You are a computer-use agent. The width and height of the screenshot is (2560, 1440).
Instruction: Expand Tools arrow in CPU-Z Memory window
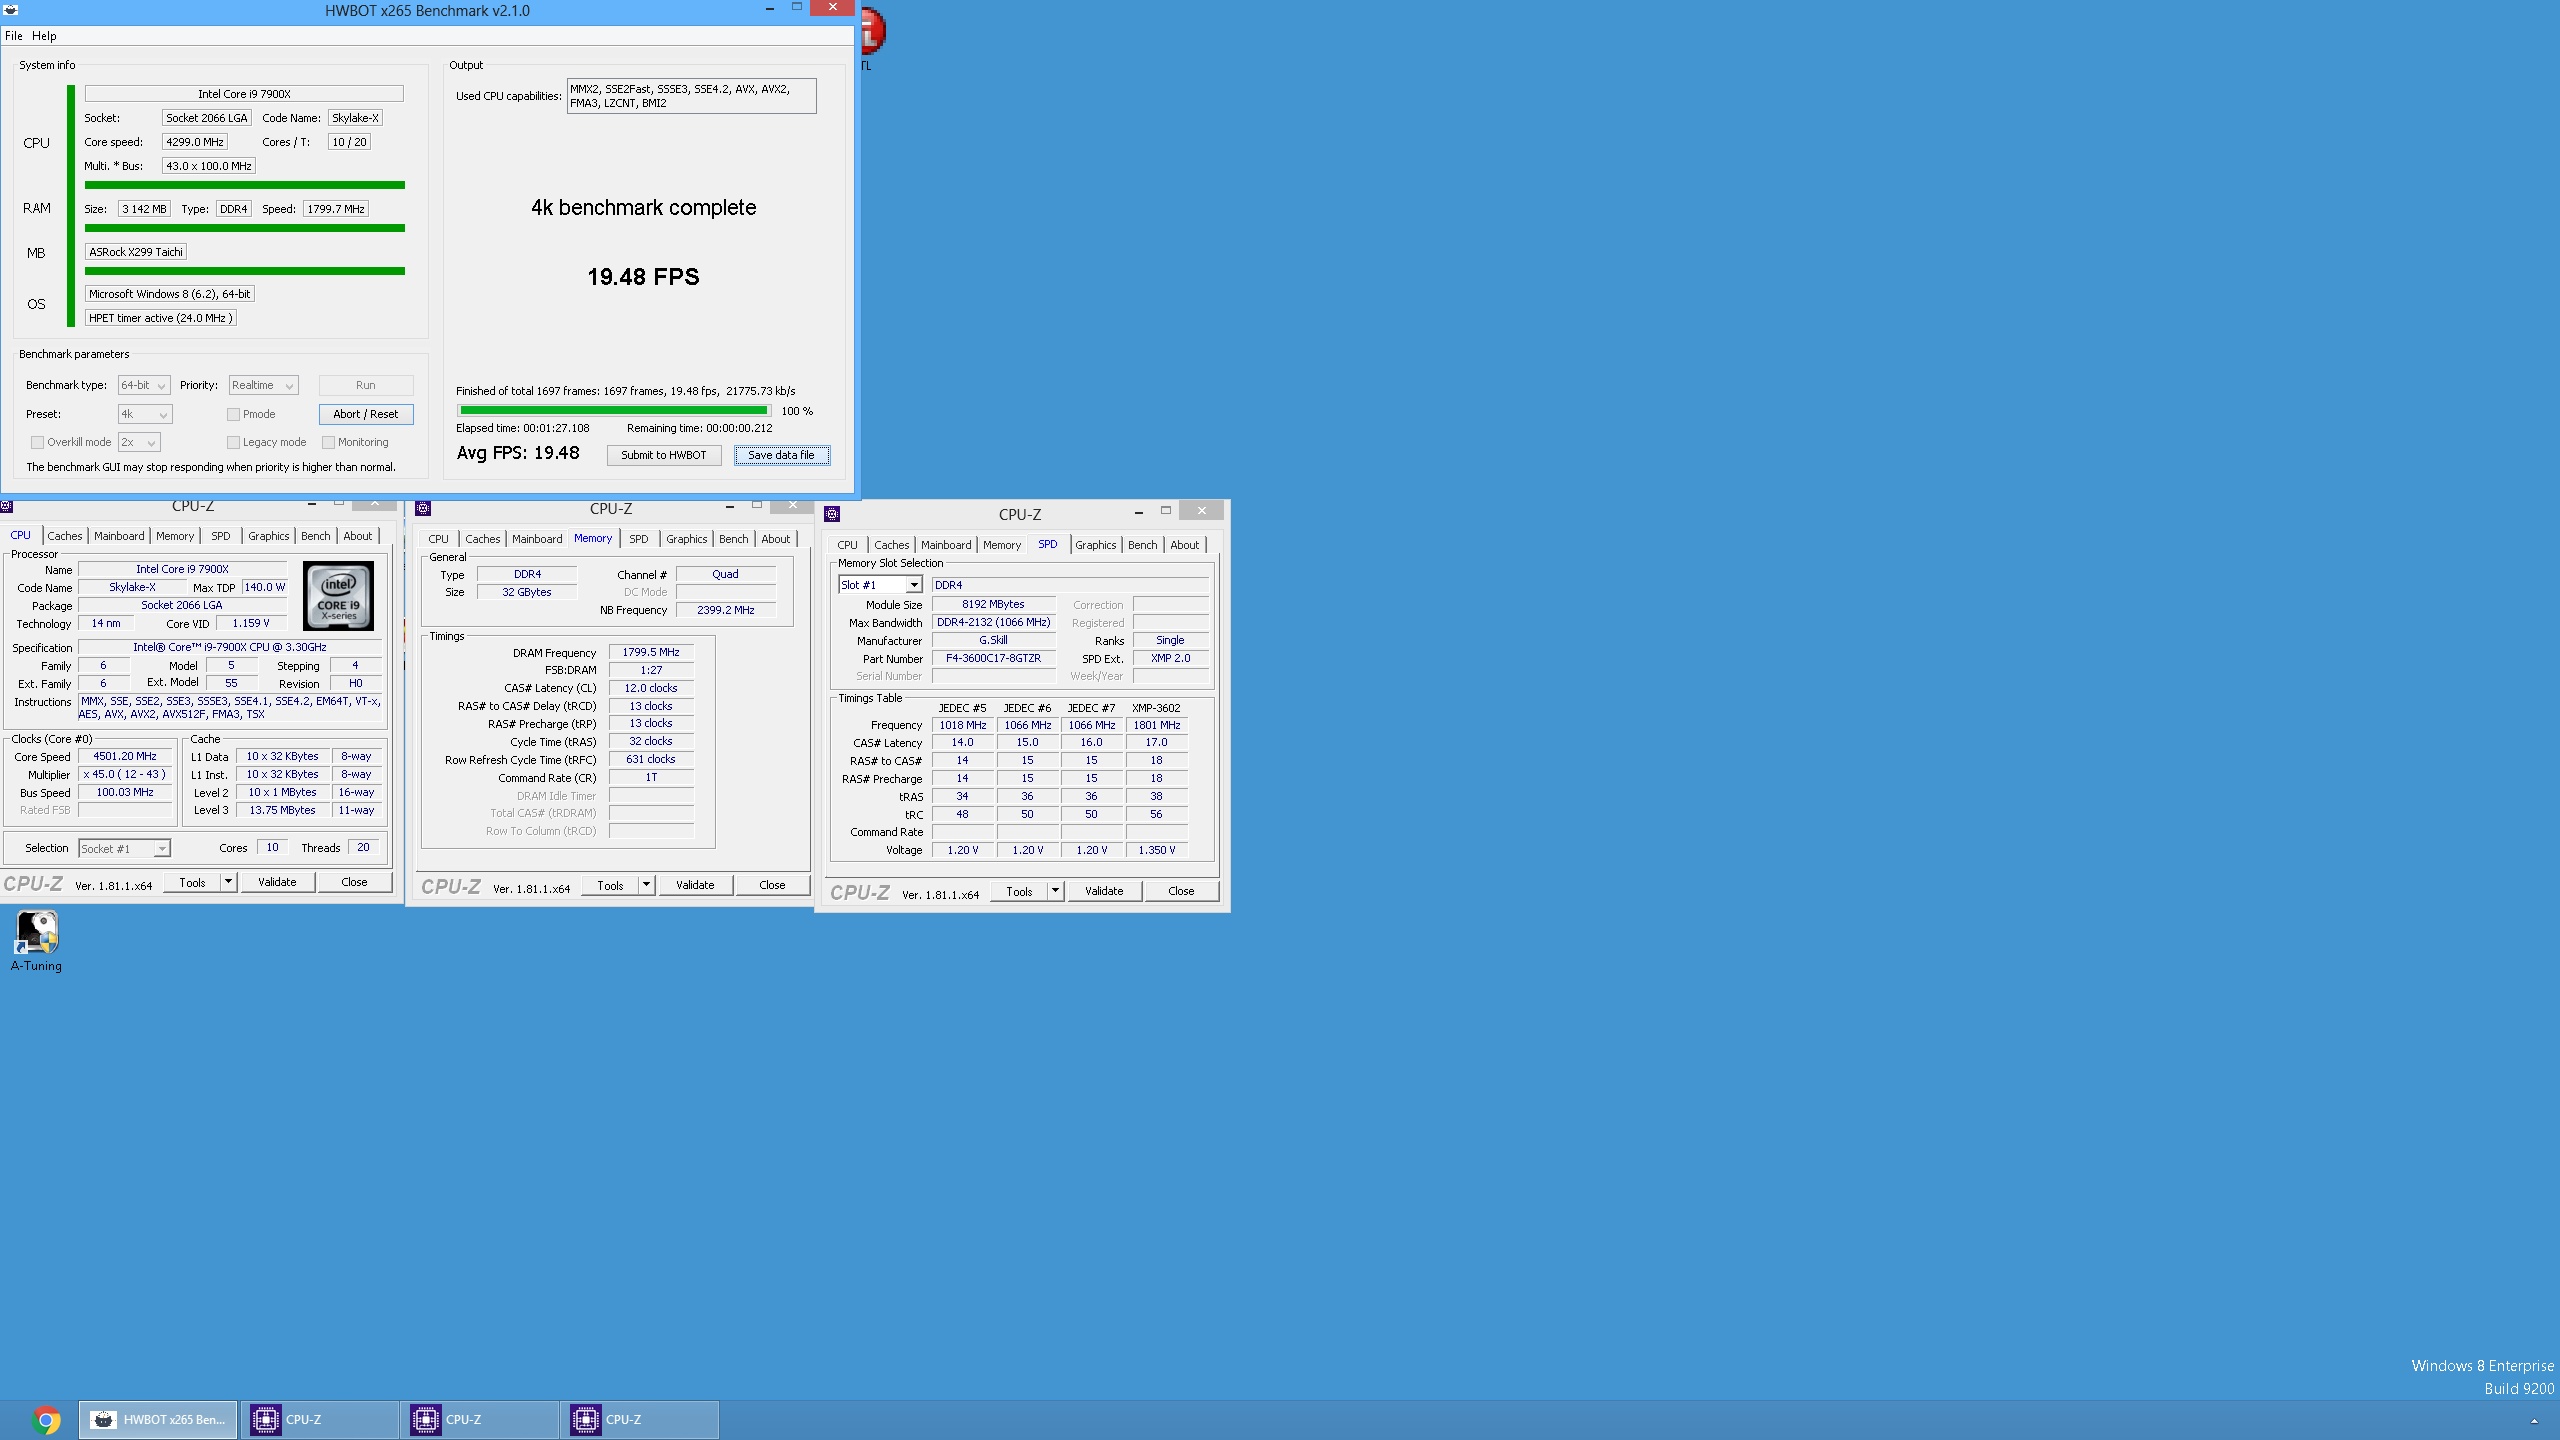click(x=646, y=885)
